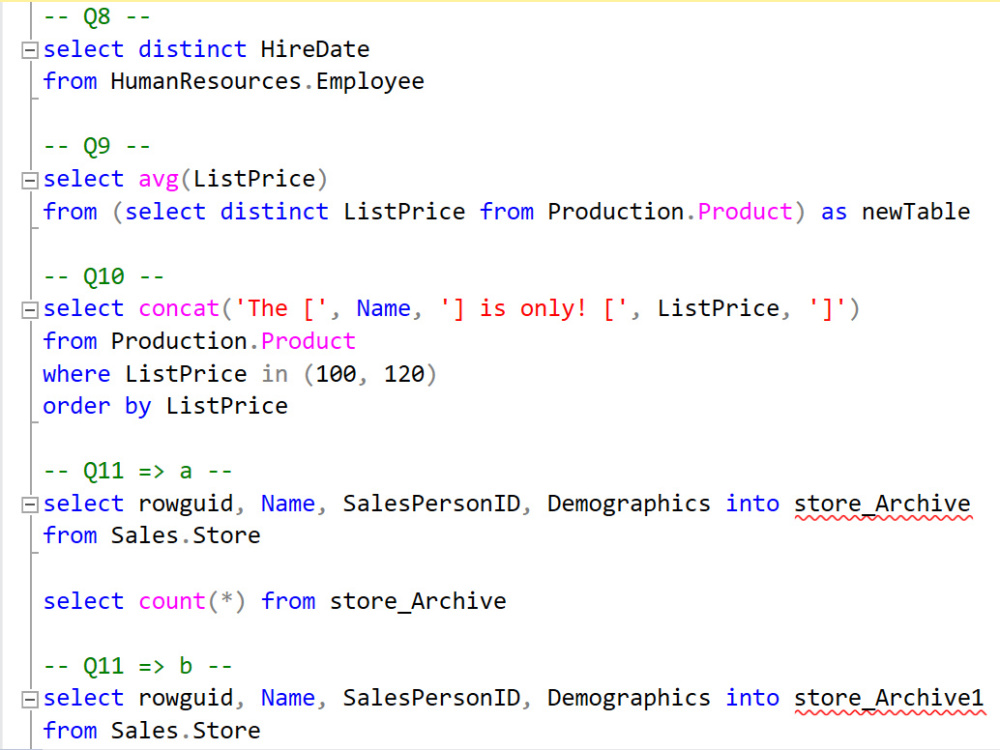The height and width of the screenshot is (750, 1000).
Task: Click the '-- Q11 => b --' comment
Action: coord(138,666)
